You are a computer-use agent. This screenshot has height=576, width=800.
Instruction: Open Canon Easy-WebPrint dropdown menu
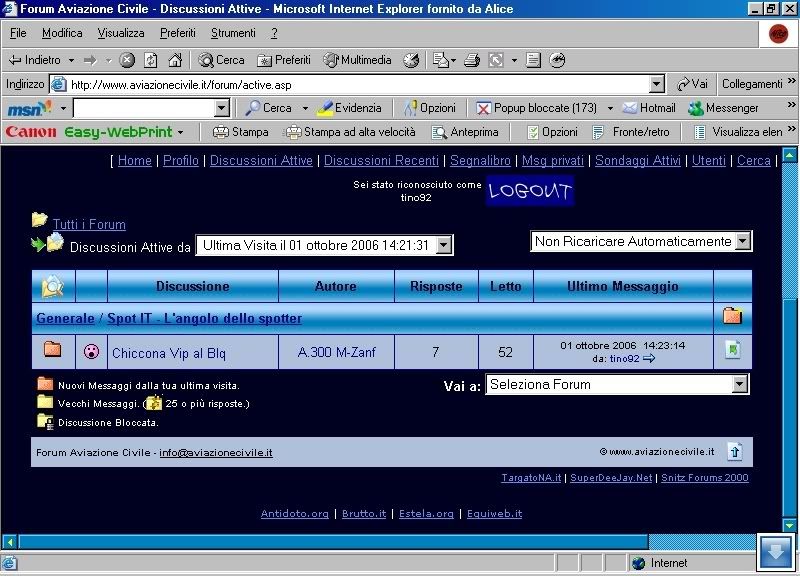[180, 132]
